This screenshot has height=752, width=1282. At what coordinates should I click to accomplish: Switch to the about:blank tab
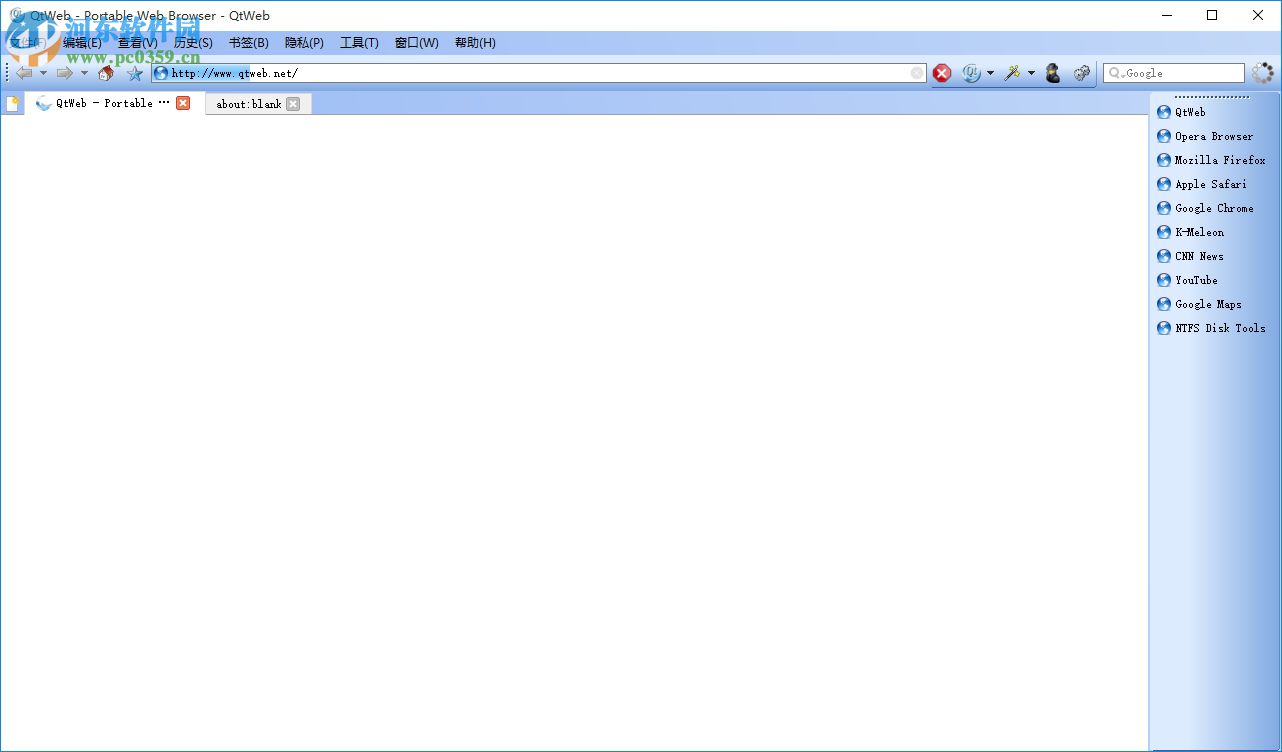pos(258,104)
